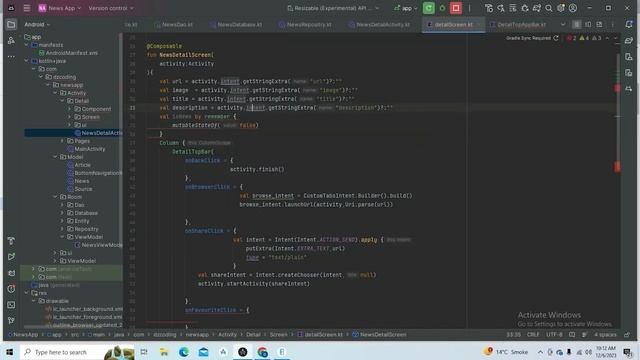Show more tool windows via the ellipsis
This screenshot has width=640, height=360.
(x=11, y=56)
